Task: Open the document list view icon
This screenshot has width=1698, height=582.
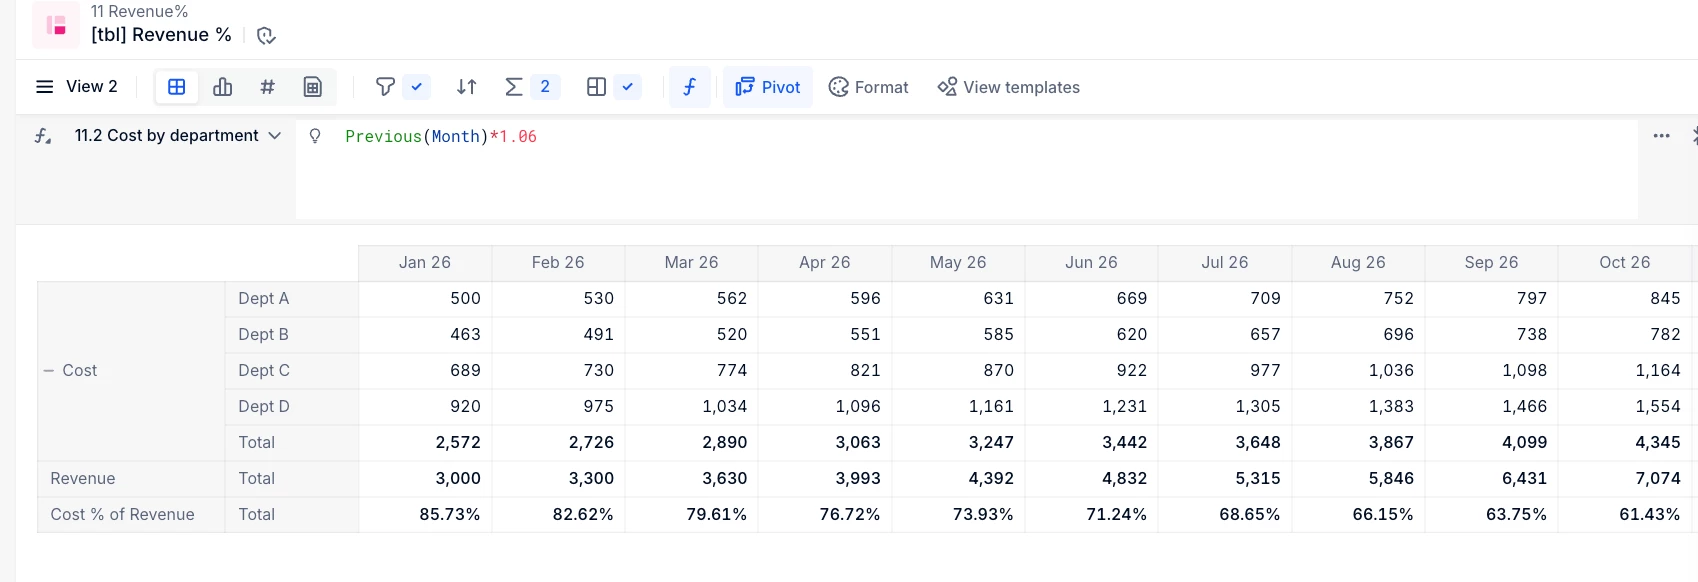Action: [x=313, y=87]
